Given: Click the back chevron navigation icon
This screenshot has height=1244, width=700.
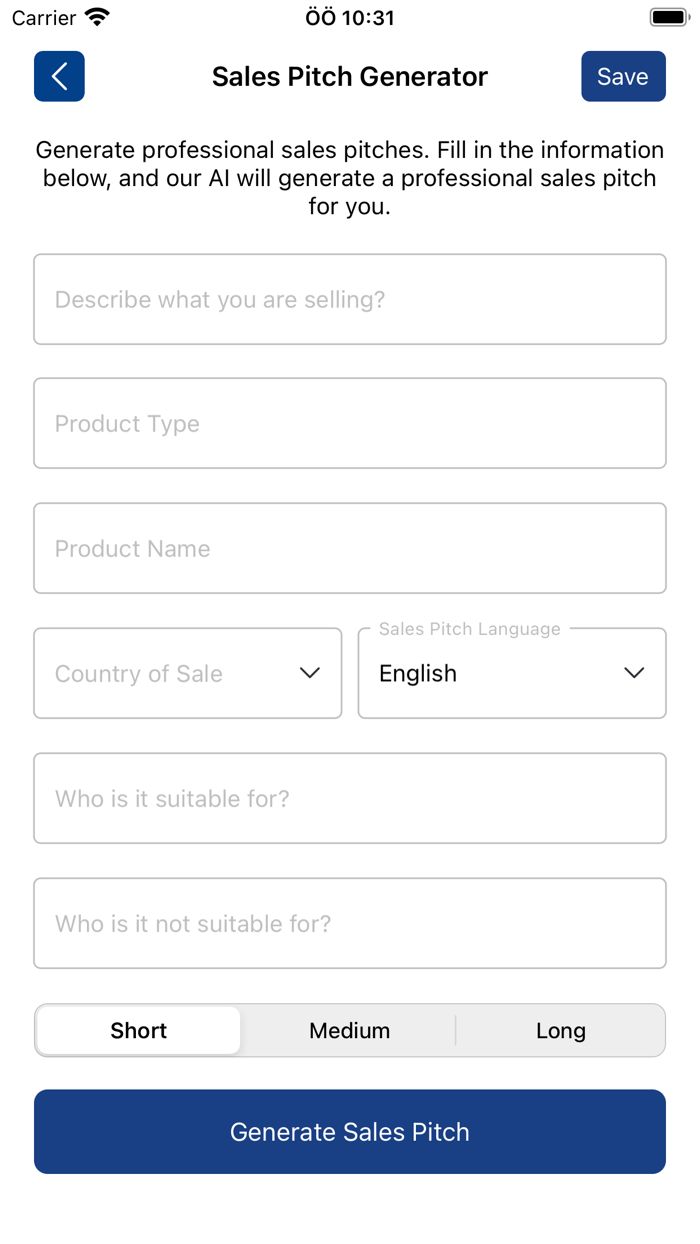Looking at the screenshot, I should point(58,76).
